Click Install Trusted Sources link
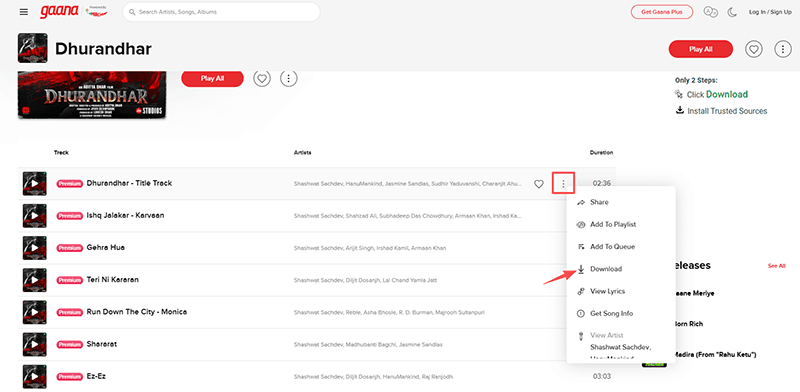The height and width of the screenshot is (392, 800). (727, 111)
